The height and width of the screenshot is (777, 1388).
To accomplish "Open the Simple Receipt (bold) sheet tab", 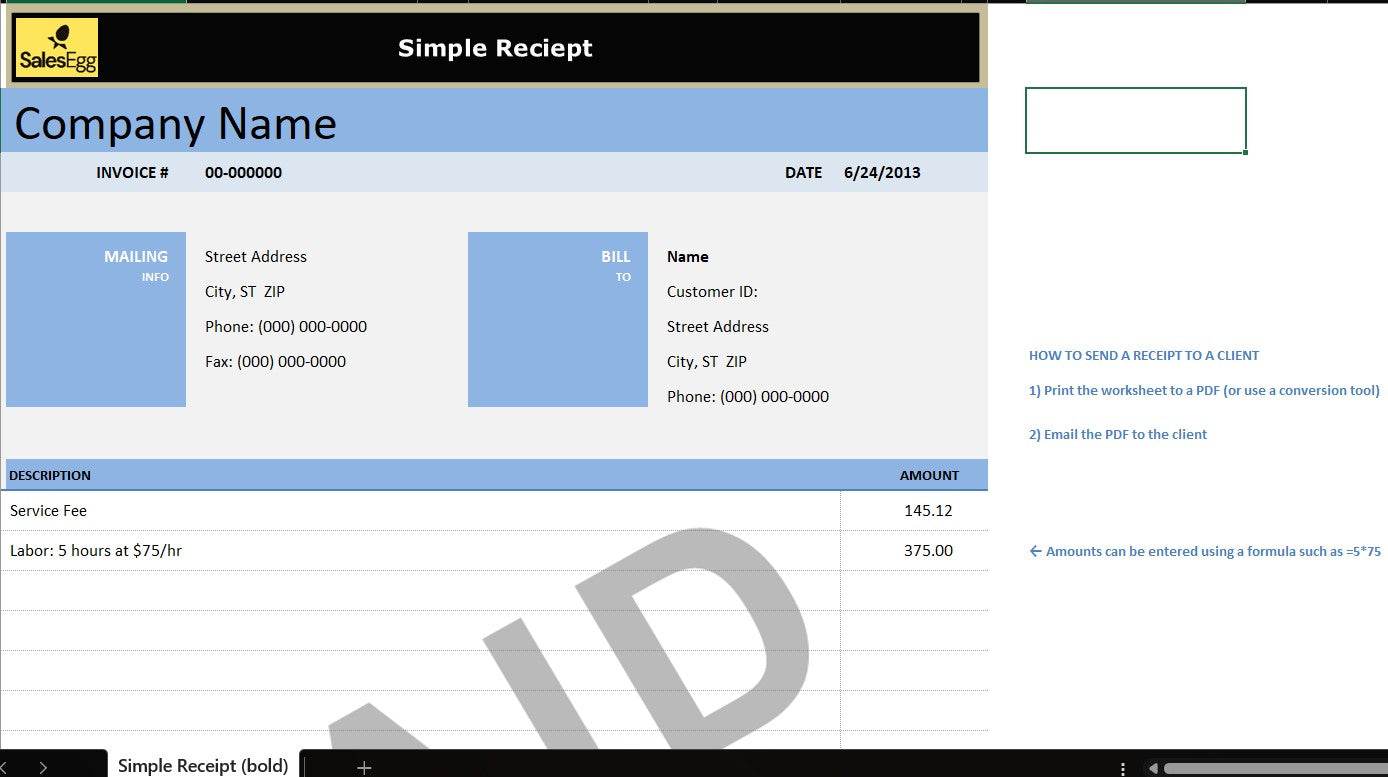I will click(x=203, y=766).
